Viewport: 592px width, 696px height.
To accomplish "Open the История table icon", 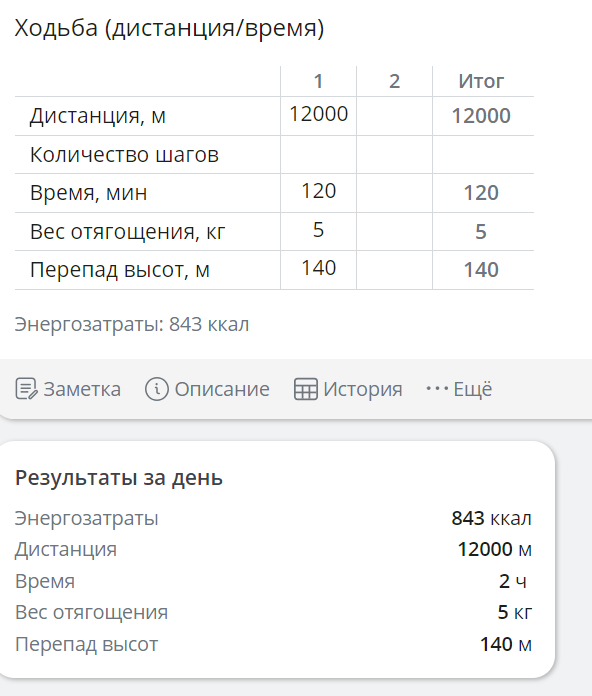I will pyautogui.click(x=305, y=389).
